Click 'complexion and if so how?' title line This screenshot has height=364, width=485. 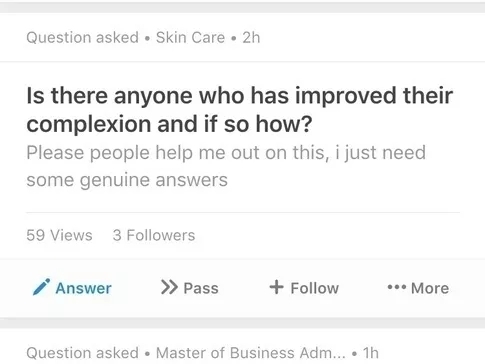tap(169, 124)
